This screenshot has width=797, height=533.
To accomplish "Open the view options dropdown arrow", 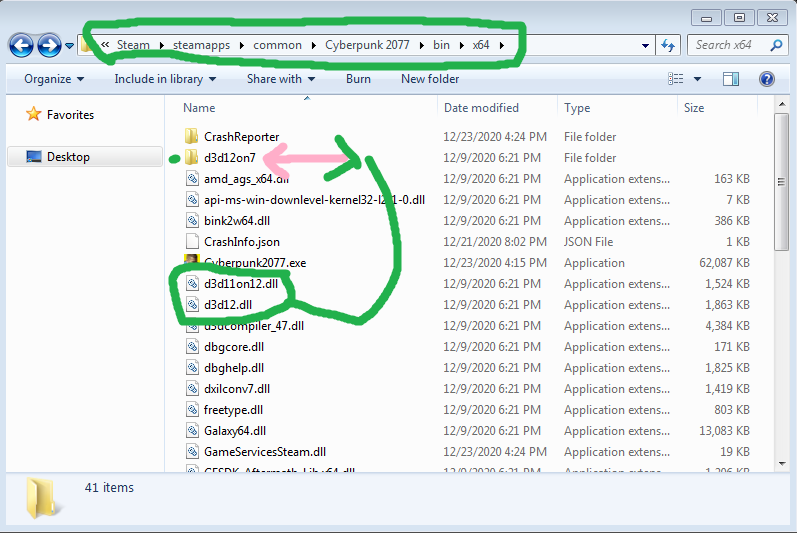I will [697, 79].
